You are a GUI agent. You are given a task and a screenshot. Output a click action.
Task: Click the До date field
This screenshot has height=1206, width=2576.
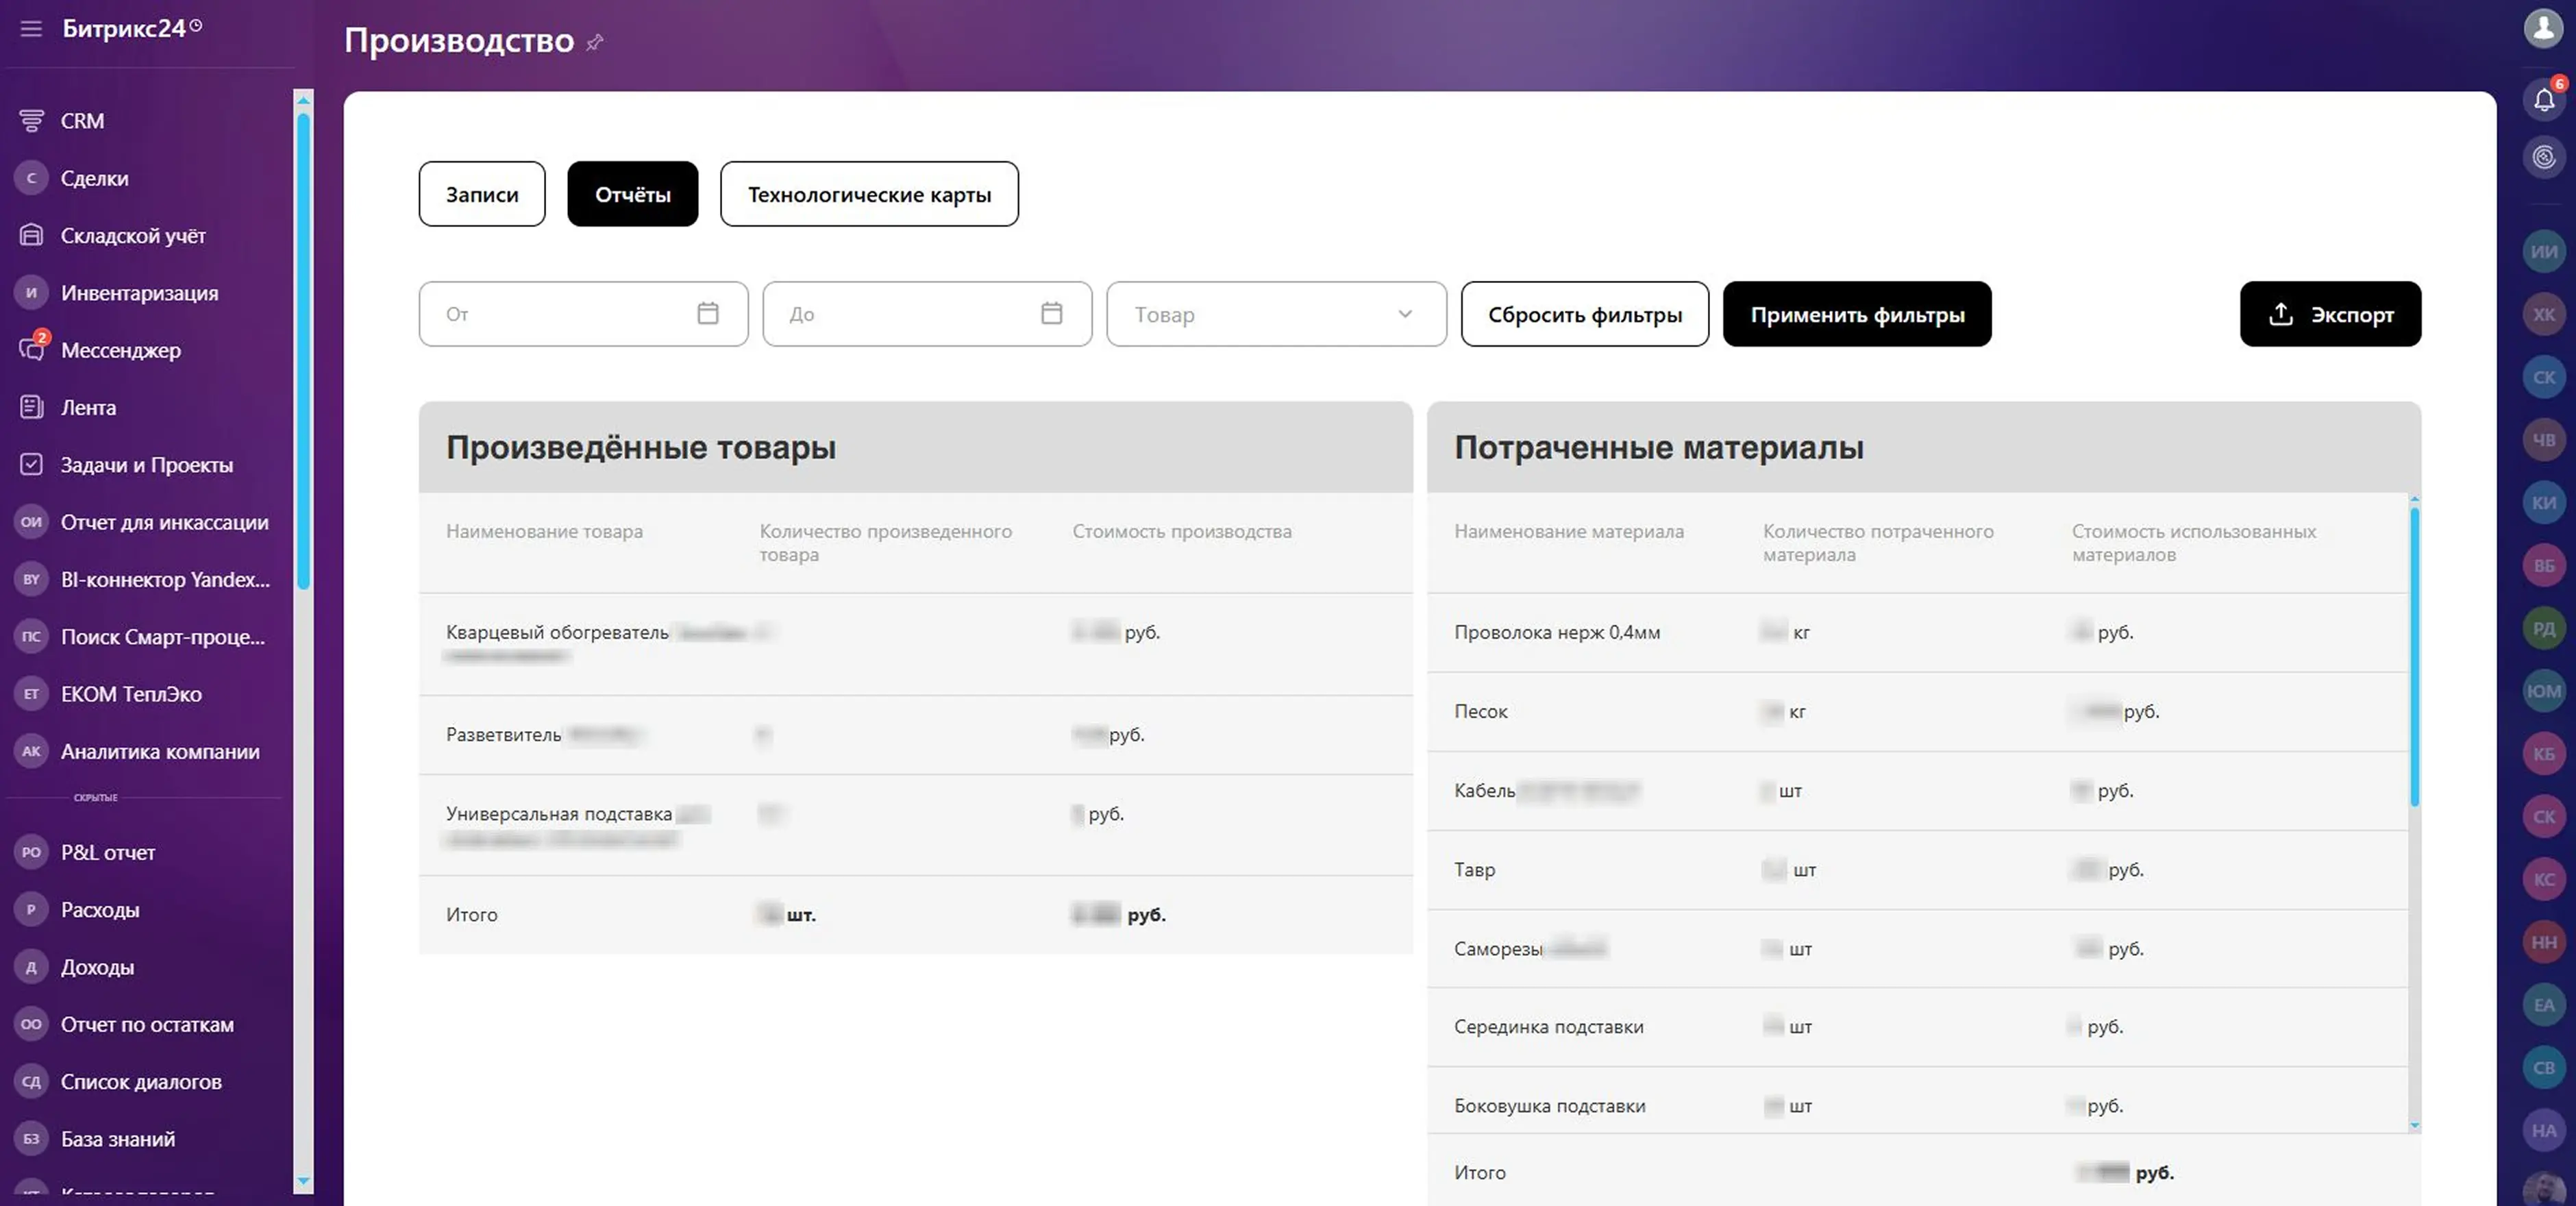pos(927,314)
